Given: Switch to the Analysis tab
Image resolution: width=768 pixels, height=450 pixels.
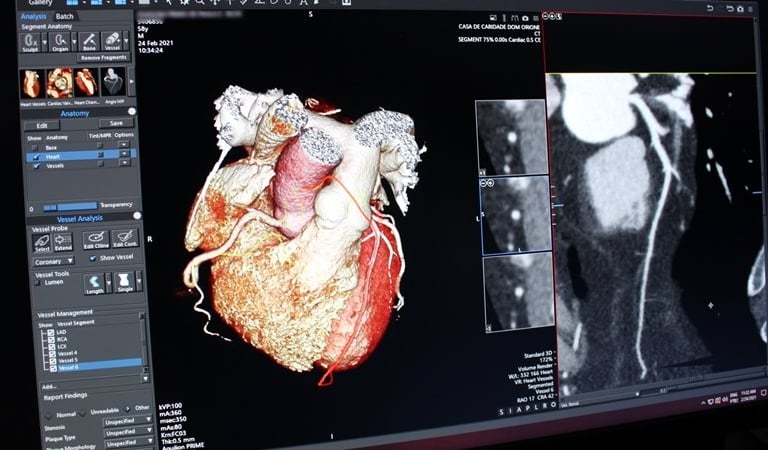Looking at the screenshot, I should point(33,17).
